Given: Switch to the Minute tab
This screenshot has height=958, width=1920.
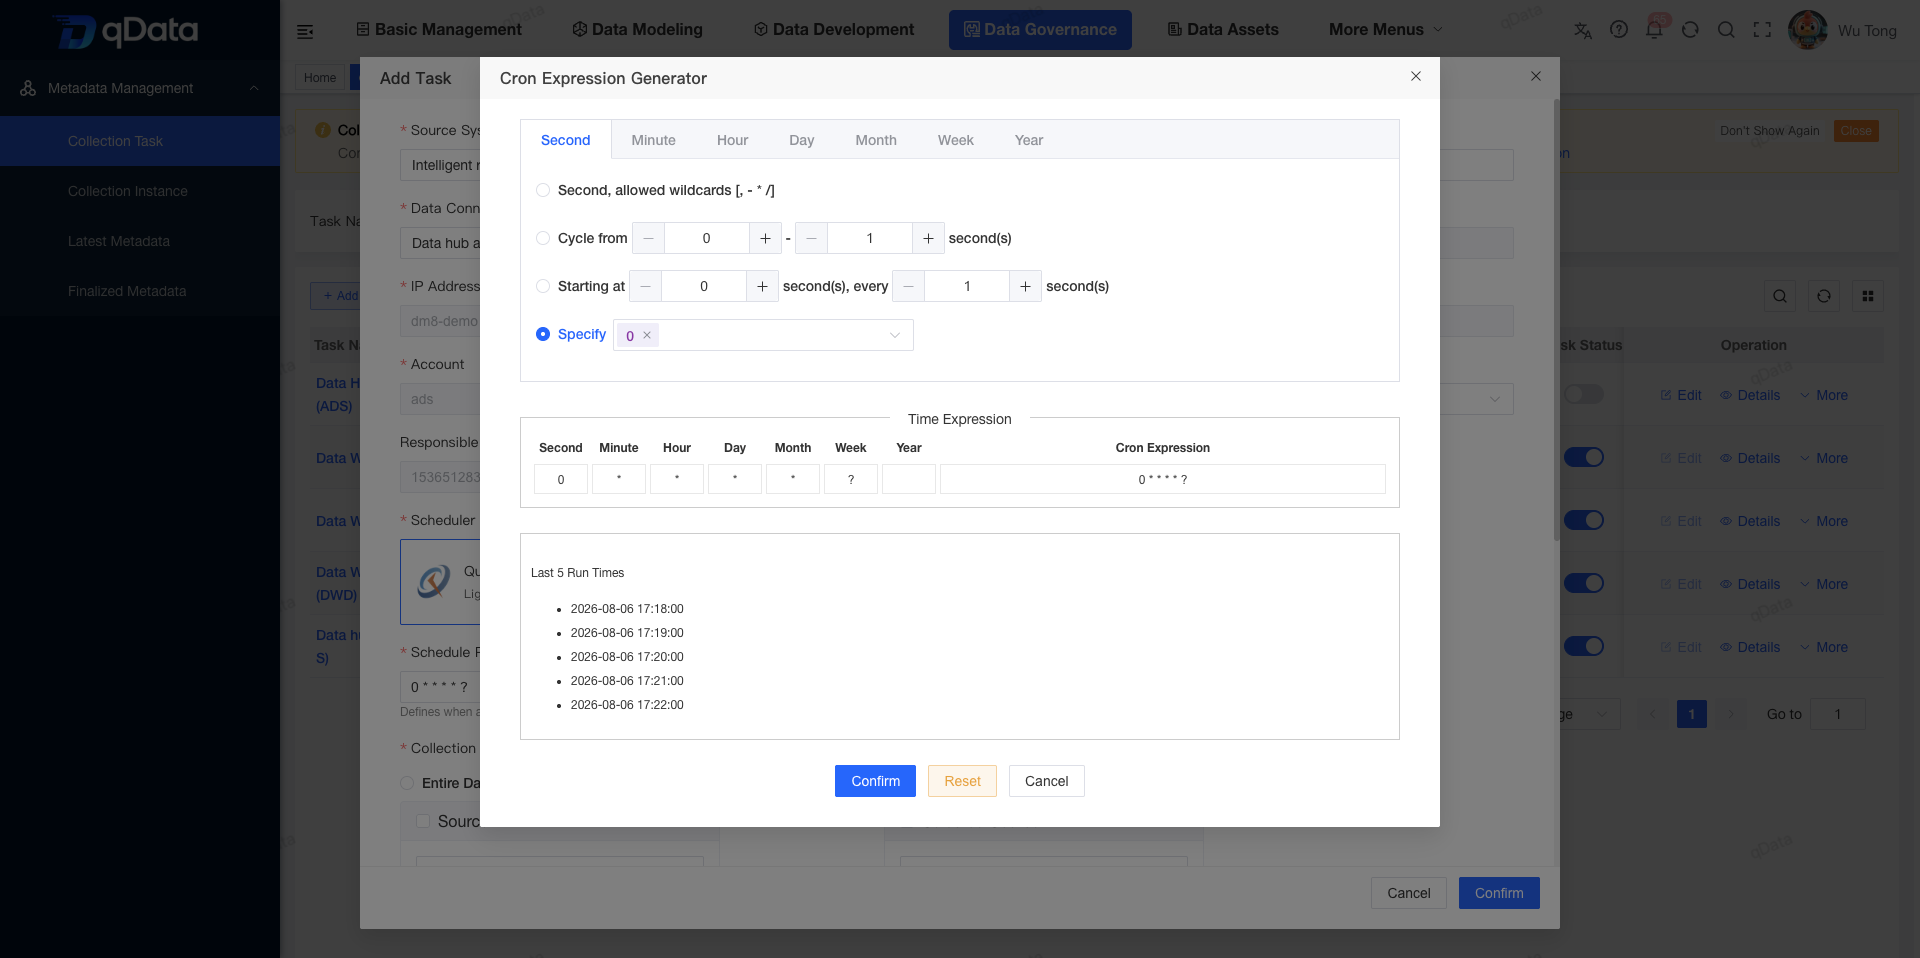Looking at the screenshot, I should click(653, 140).
